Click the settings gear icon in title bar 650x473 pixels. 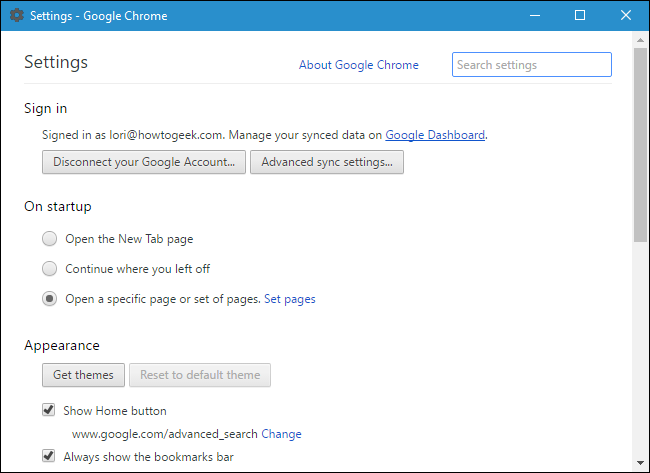coord(16,16)
